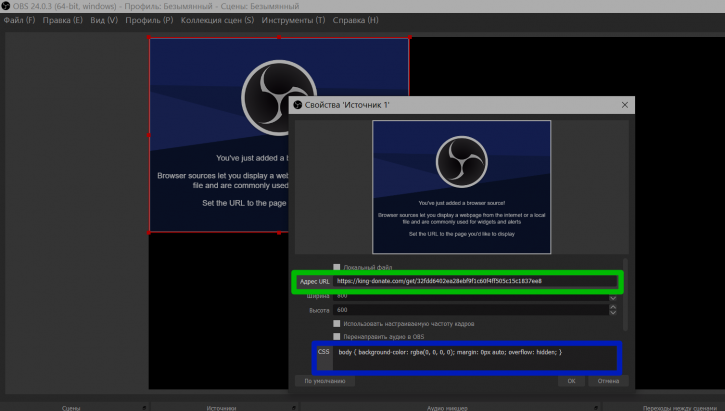Open the Вид (V) menu
Viewport: 725px width, 411px height.
[104, 20]
